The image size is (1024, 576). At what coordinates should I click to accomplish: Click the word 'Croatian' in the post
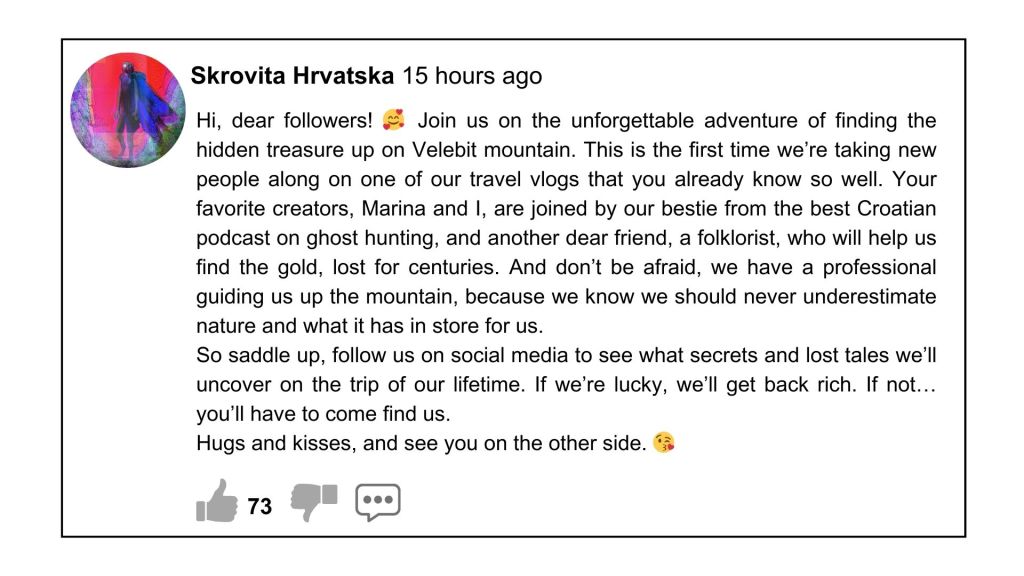coord(895,210)
